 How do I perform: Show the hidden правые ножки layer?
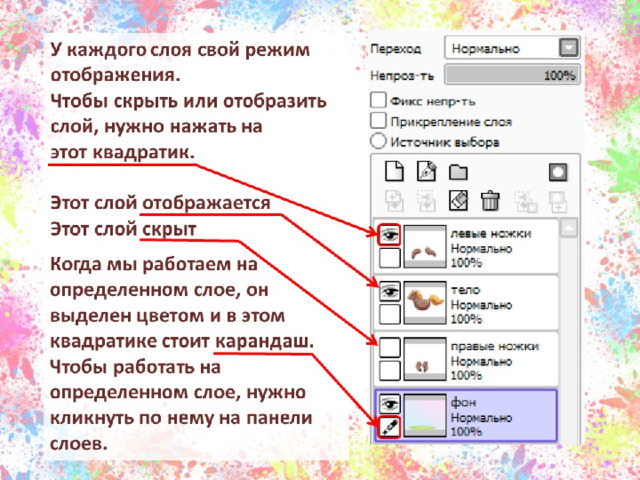[389, 348]
